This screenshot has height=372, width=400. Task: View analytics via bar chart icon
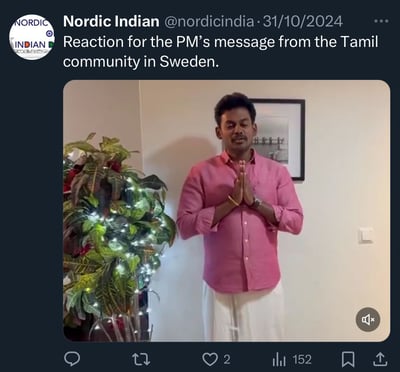280,359
